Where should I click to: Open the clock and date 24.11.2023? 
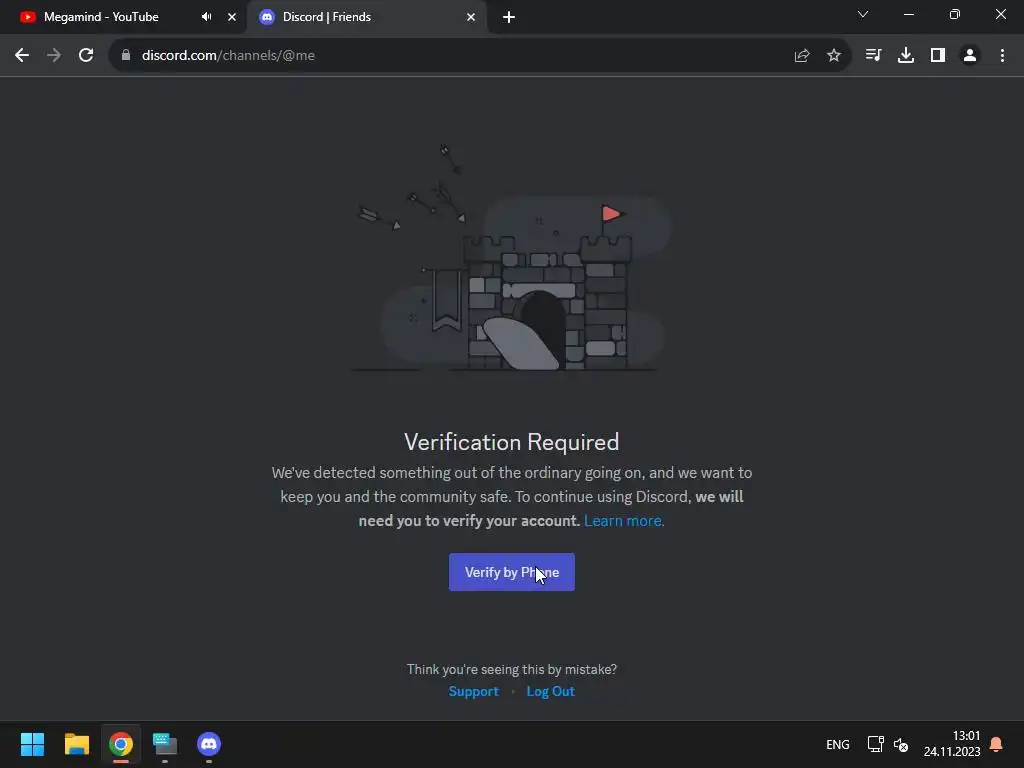(952, 744)
